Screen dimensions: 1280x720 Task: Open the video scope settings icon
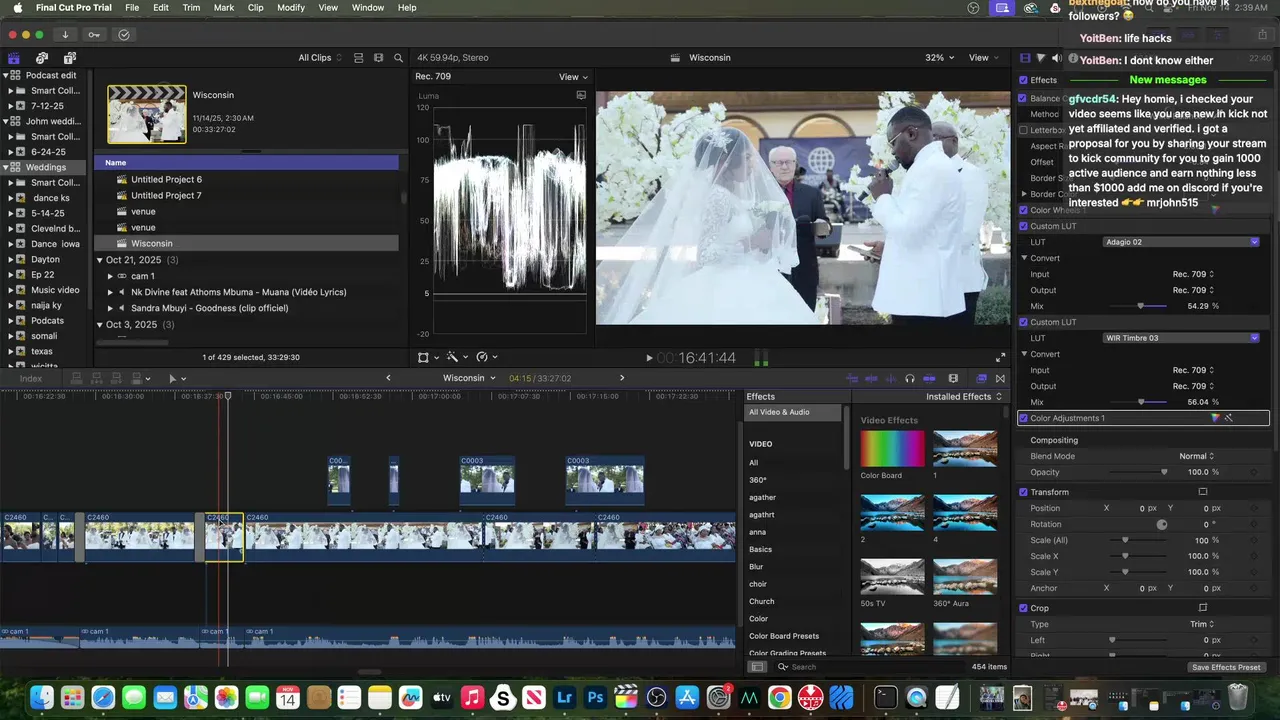pos(581,95)
